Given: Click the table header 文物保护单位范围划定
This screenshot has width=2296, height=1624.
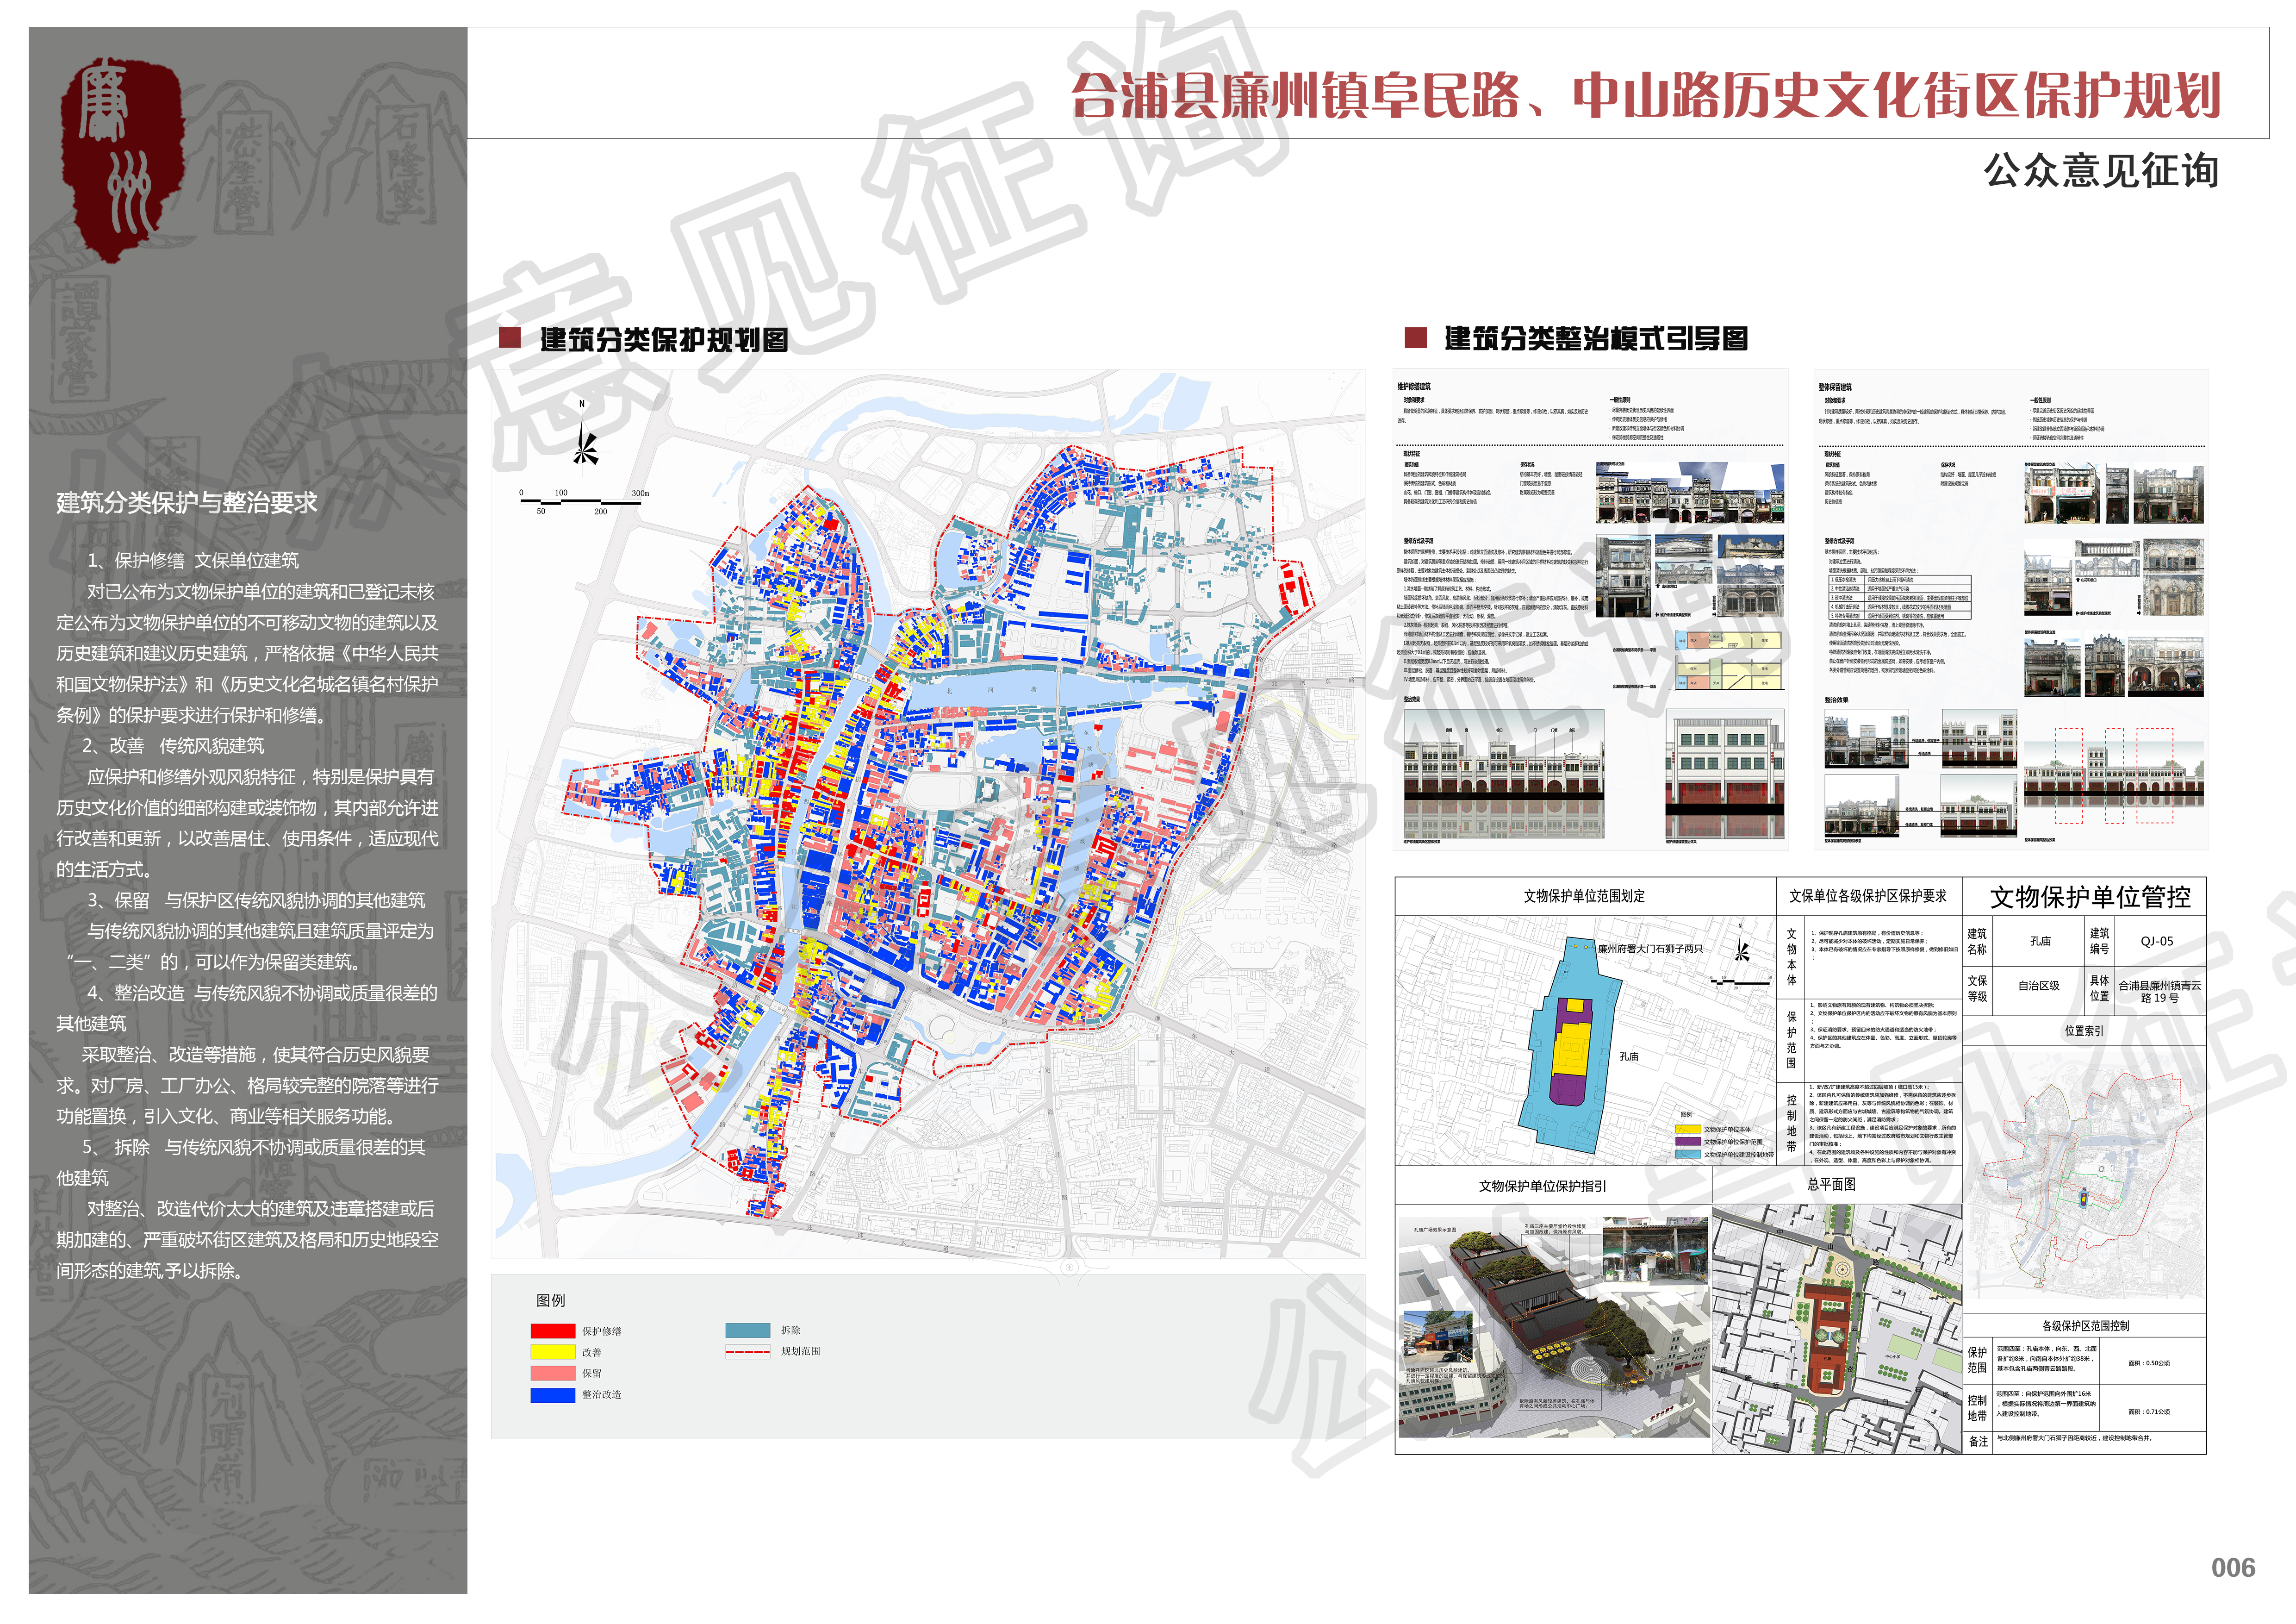Looking at the screenshot, I should (x=1584, y=896).
